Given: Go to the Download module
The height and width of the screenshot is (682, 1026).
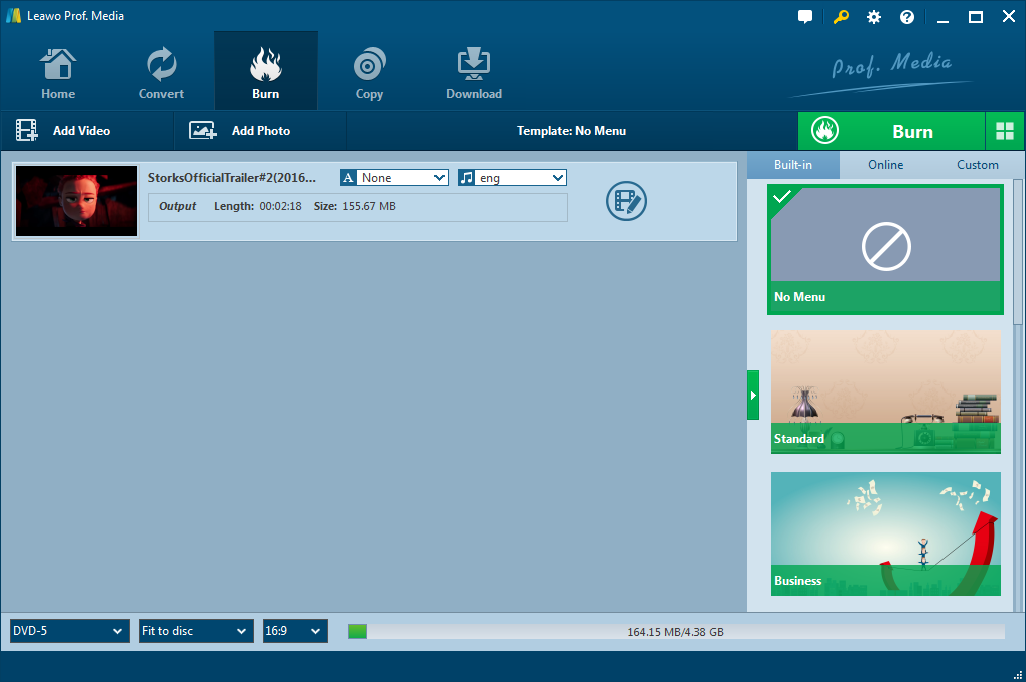Looking at the screenshot, I should pyautogui.click(x=474, y=72).
